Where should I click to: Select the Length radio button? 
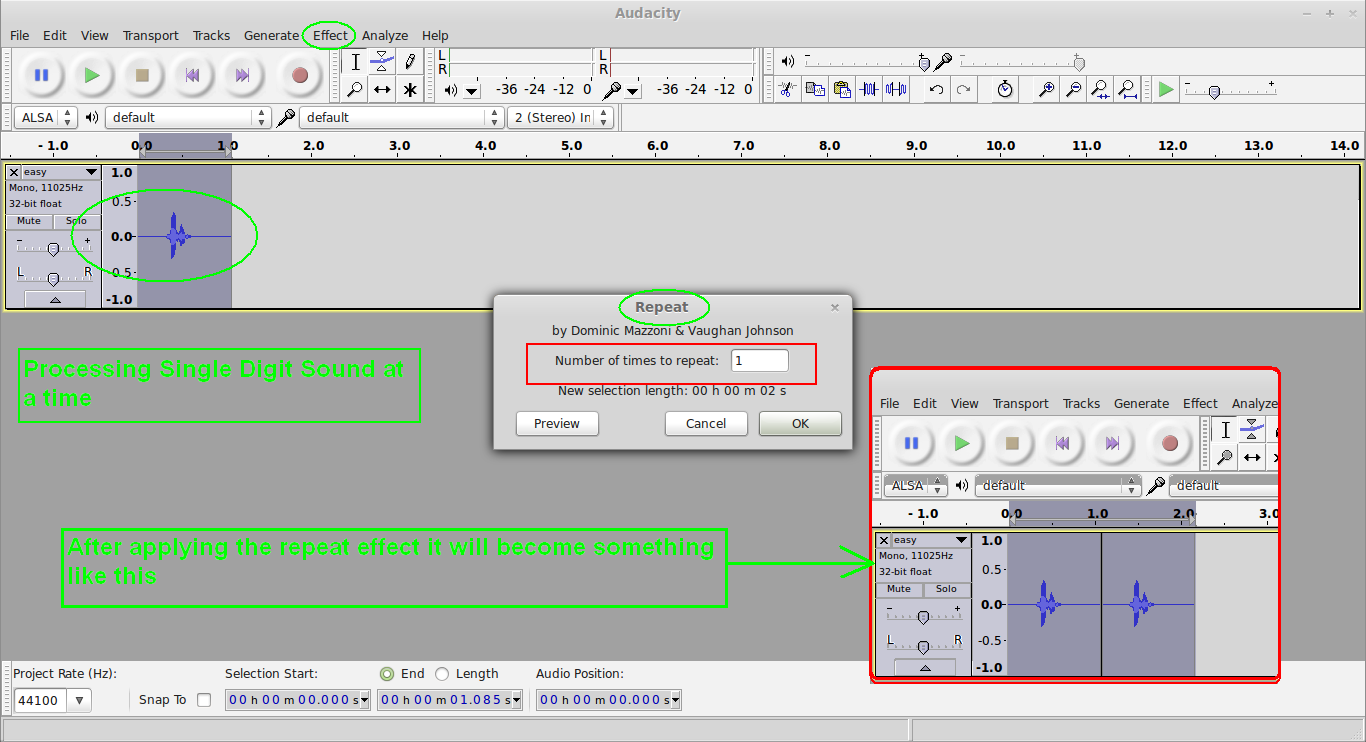coord(442,674)
